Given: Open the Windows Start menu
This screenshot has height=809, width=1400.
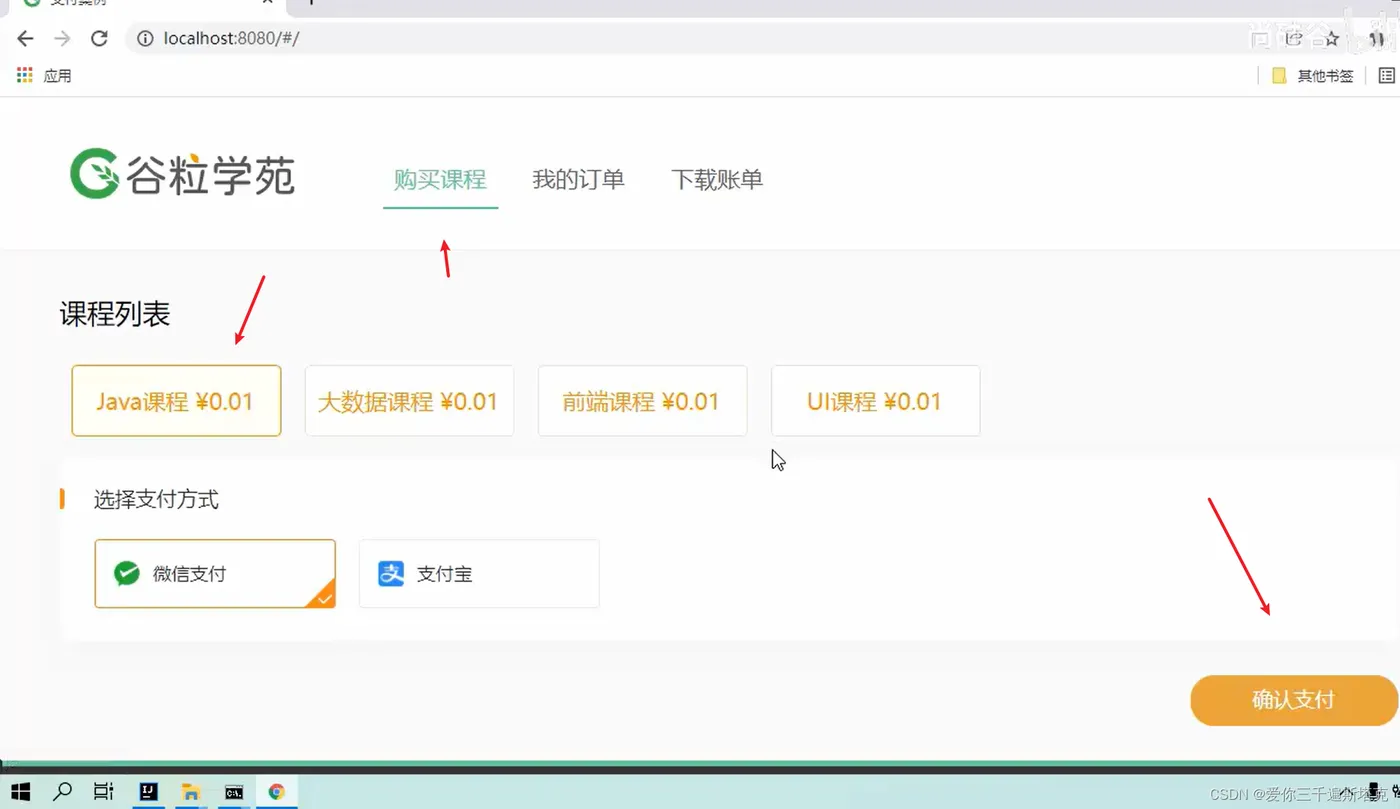Looking at the screenshot, I should click(x=20, y=791).
